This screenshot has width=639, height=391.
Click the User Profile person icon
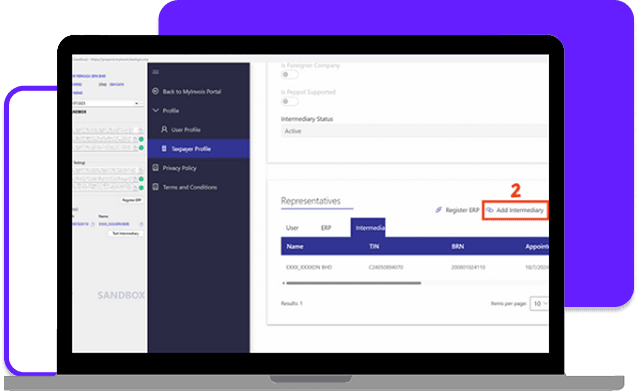coord(164,129)
